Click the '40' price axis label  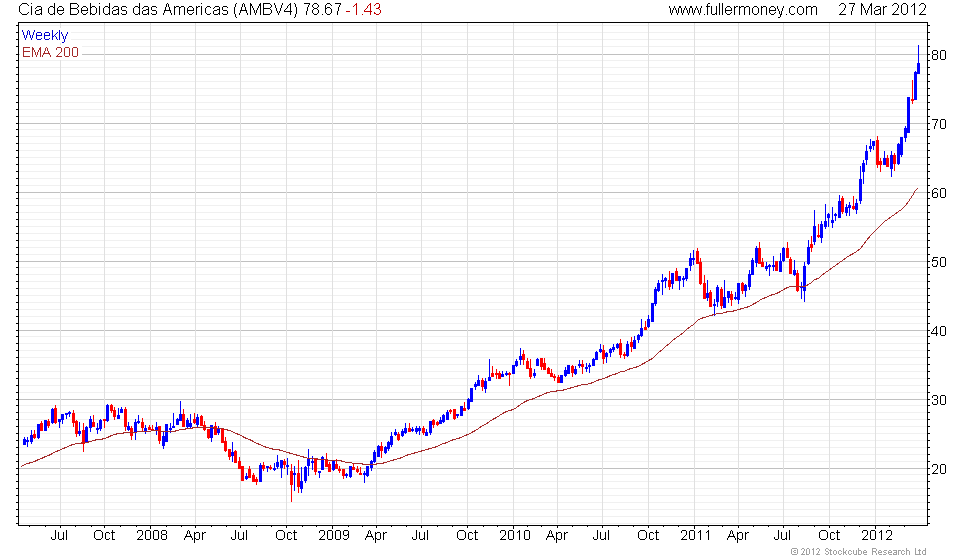[939, 331]
